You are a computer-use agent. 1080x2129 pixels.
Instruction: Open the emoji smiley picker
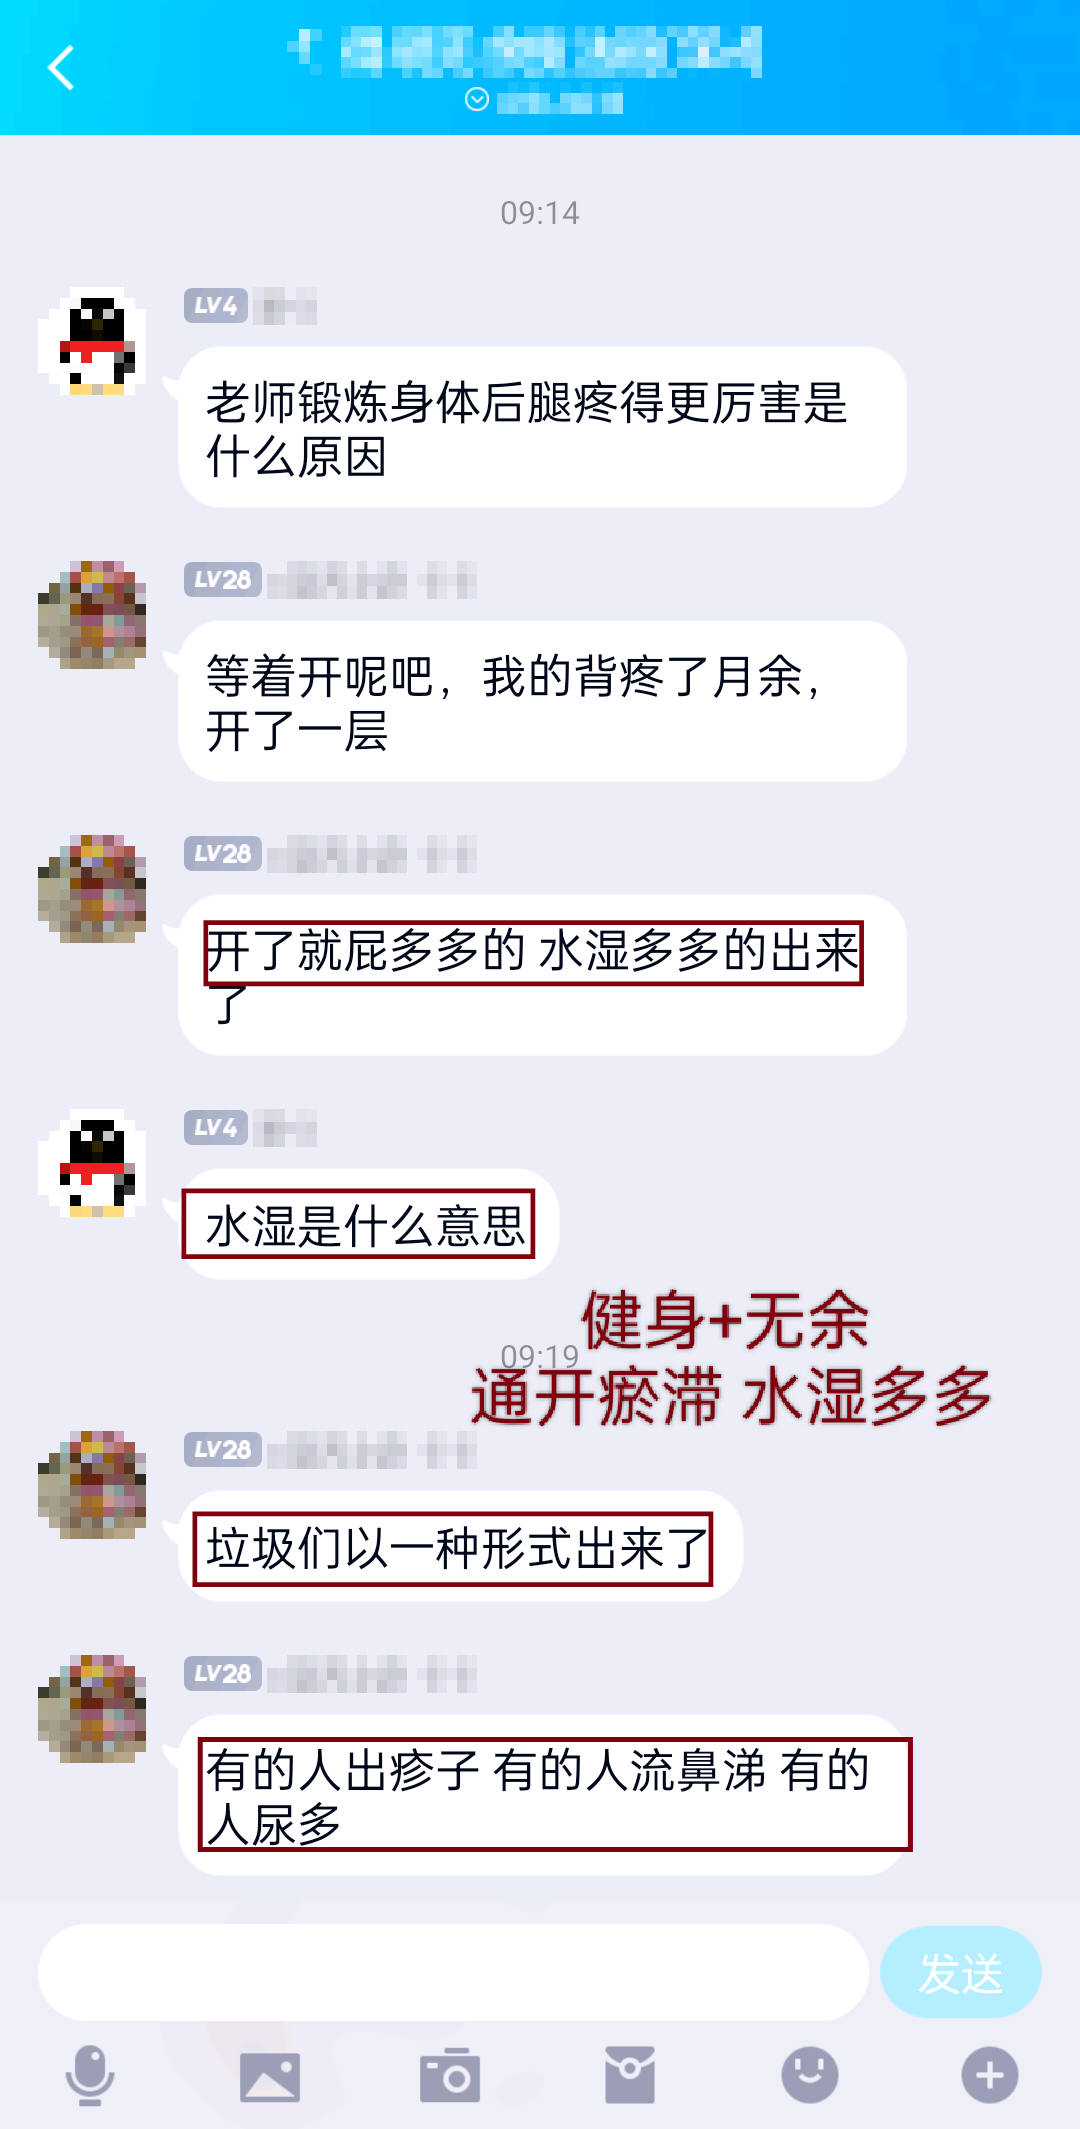click(810, 2075)
